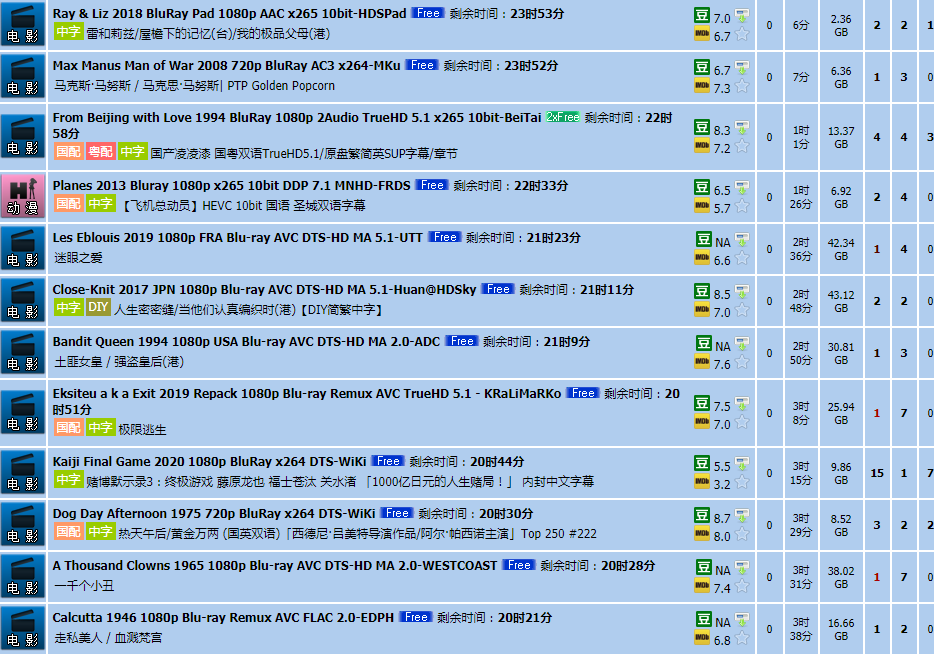This screenshot has height=654, width=934.
Task: Click the 3时38分 time cell for Calcutta 1946
Action: click(x=801, y=629)
